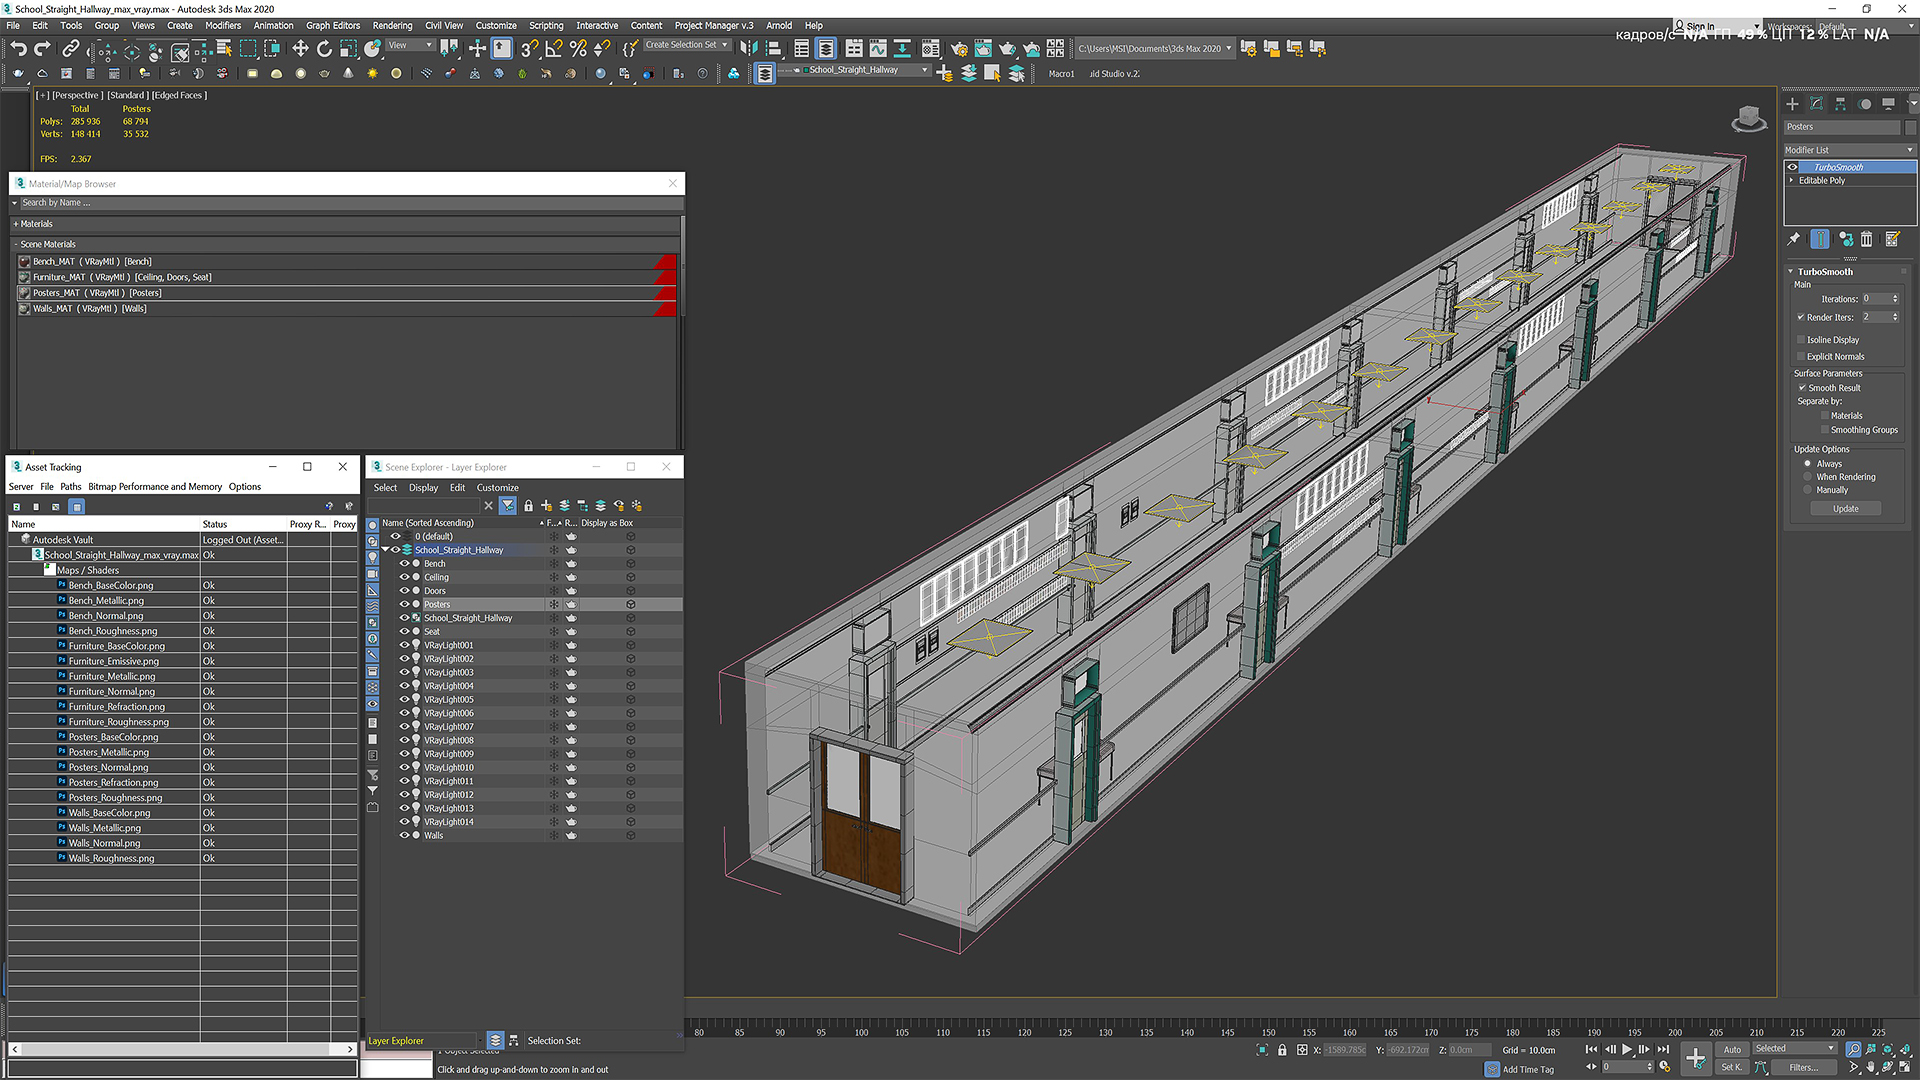Toggle visibility of VRayLight001 in explorer
The height and width of the screenshot is (1080, 1920).
[x=405, y=646]
